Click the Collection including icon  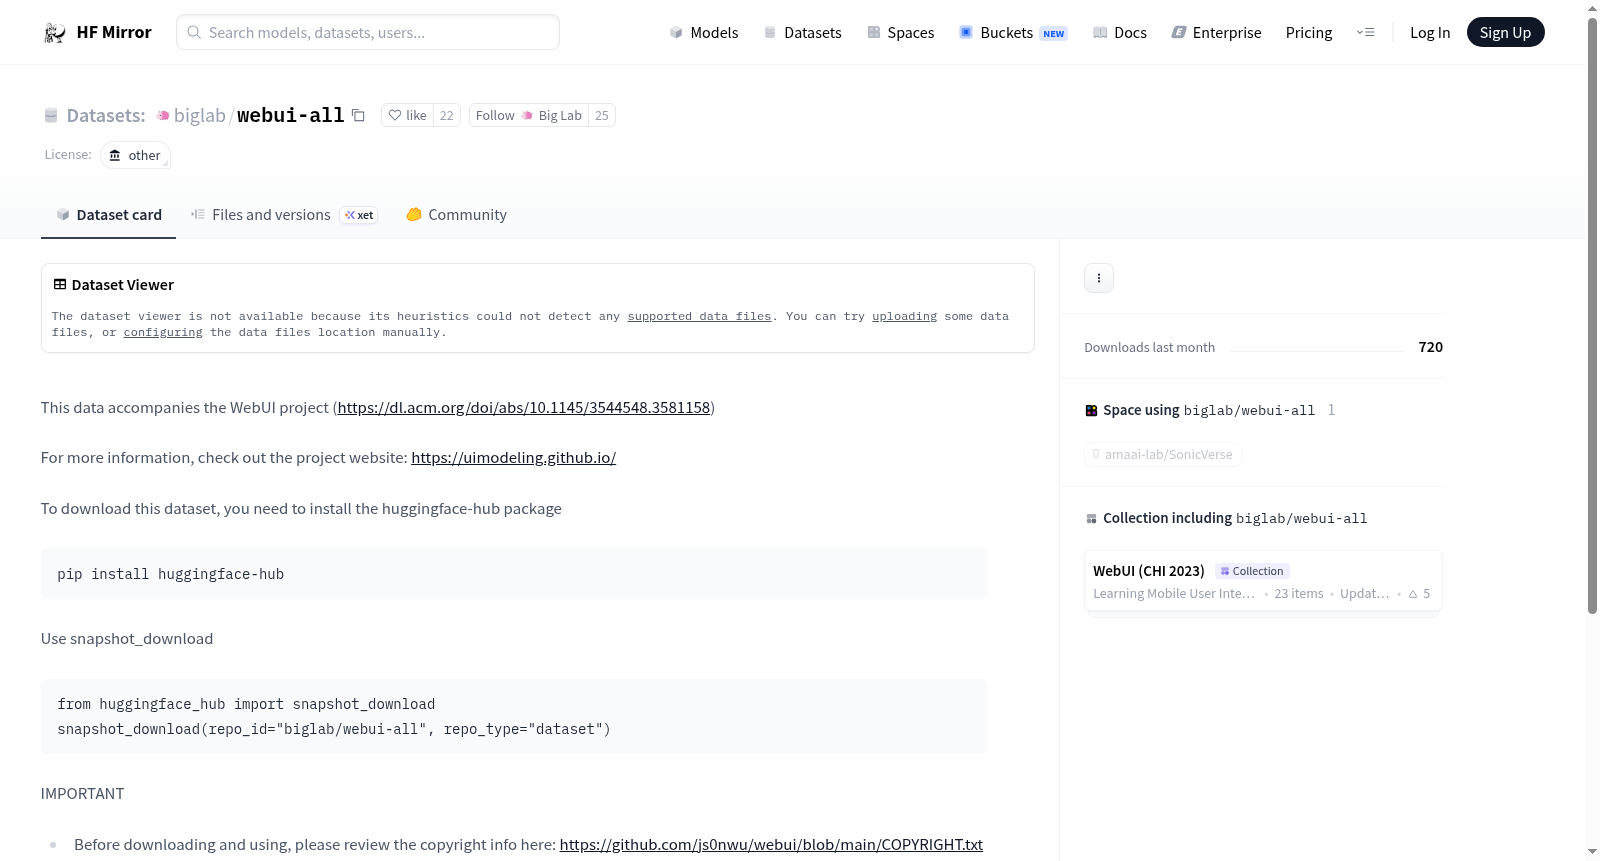tap(1092, 519)
